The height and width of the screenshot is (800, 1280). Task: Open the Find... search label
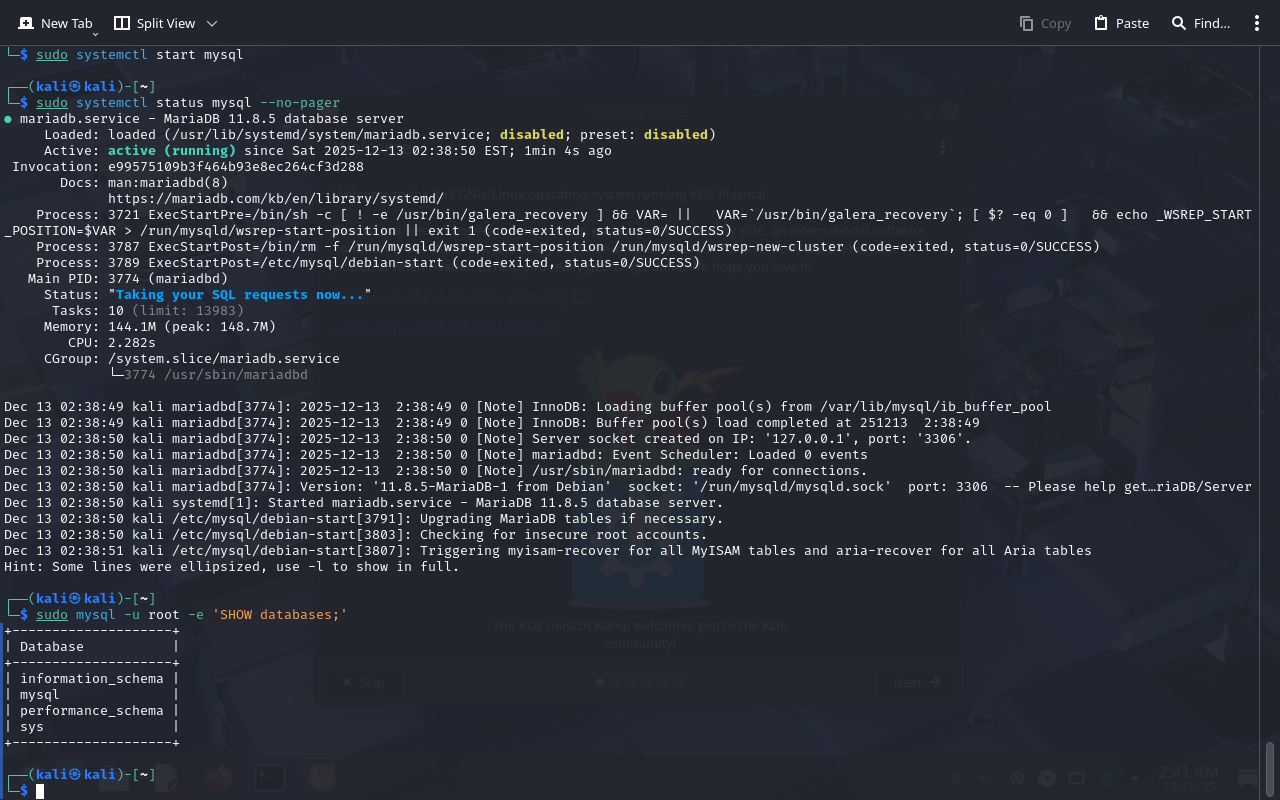pyautogui.click(x=1211, y=23)
